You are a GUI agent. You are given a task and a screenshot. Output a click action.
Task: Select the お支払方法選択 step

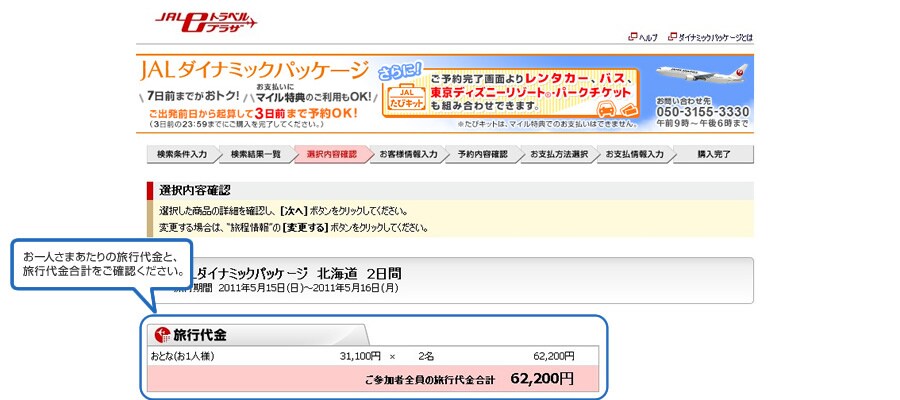point(559,154)
